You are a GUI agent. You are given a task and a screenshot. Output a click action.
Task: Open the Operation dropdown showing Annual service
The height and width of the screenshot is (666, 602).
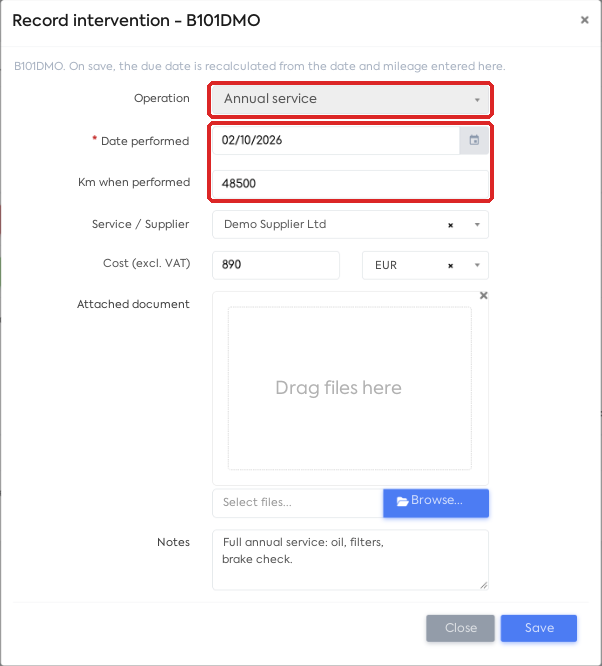350,99
